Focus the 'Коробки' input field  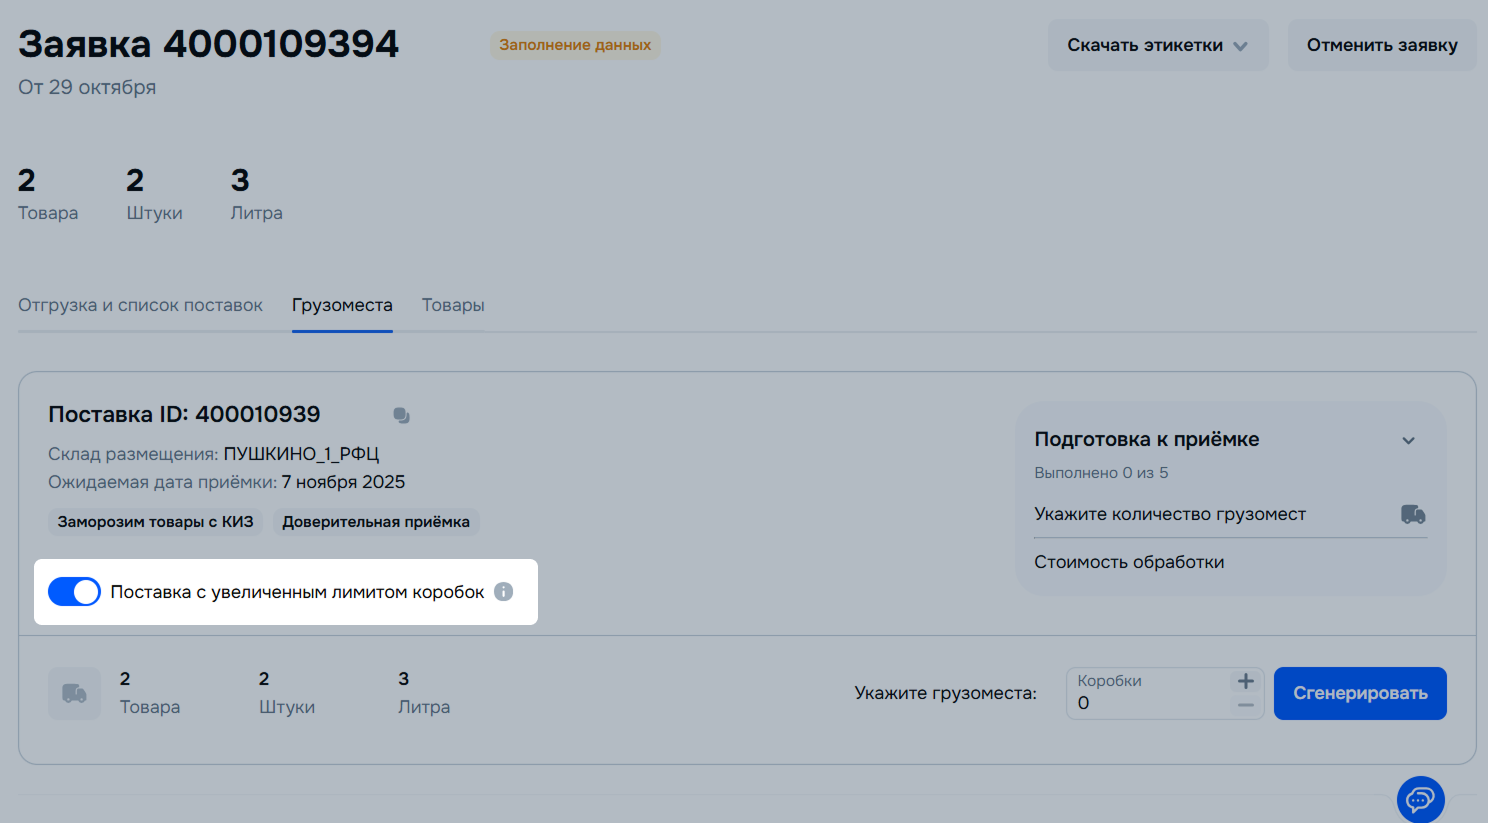coord(1145,703)
